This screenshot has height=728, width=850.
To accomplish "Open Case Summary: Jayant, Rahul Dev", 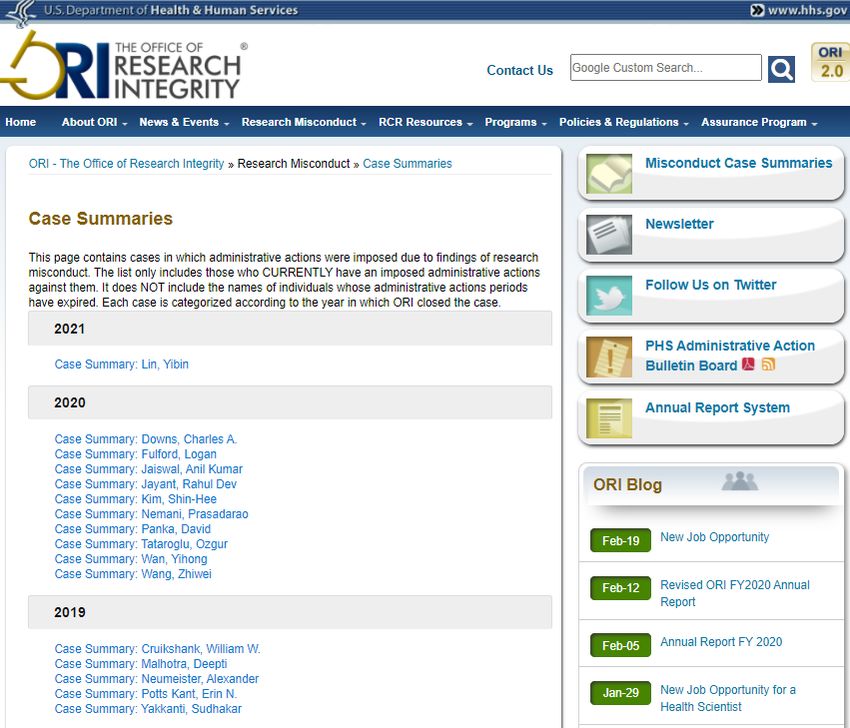I will [145, 484].
